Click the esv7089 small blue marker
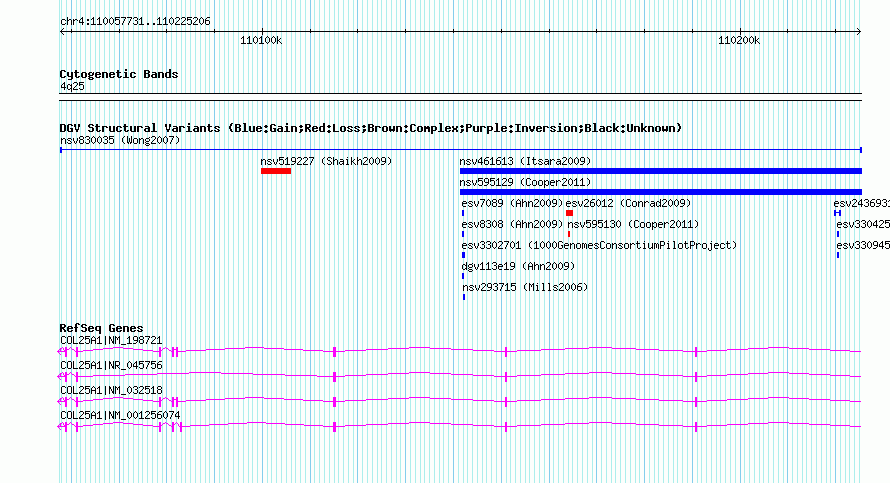The image size is (890, 483). click(x=463, y=213)
